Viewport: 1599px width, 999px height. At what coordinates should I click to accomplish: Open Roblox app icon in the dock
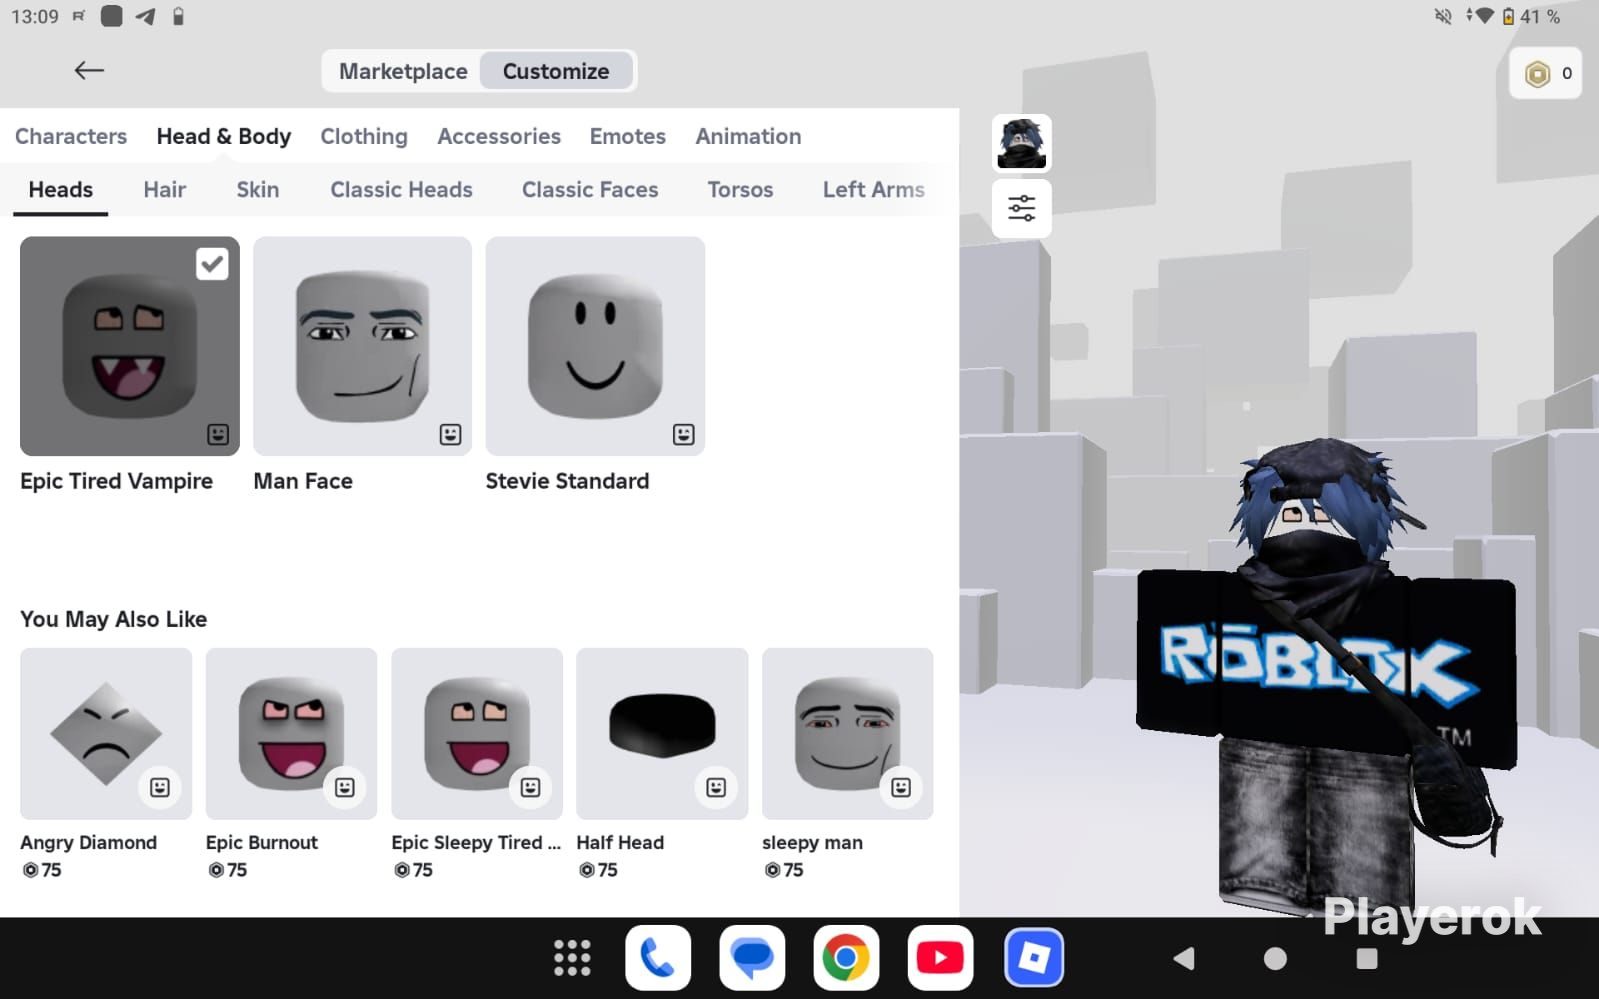tap(1034, 958)
